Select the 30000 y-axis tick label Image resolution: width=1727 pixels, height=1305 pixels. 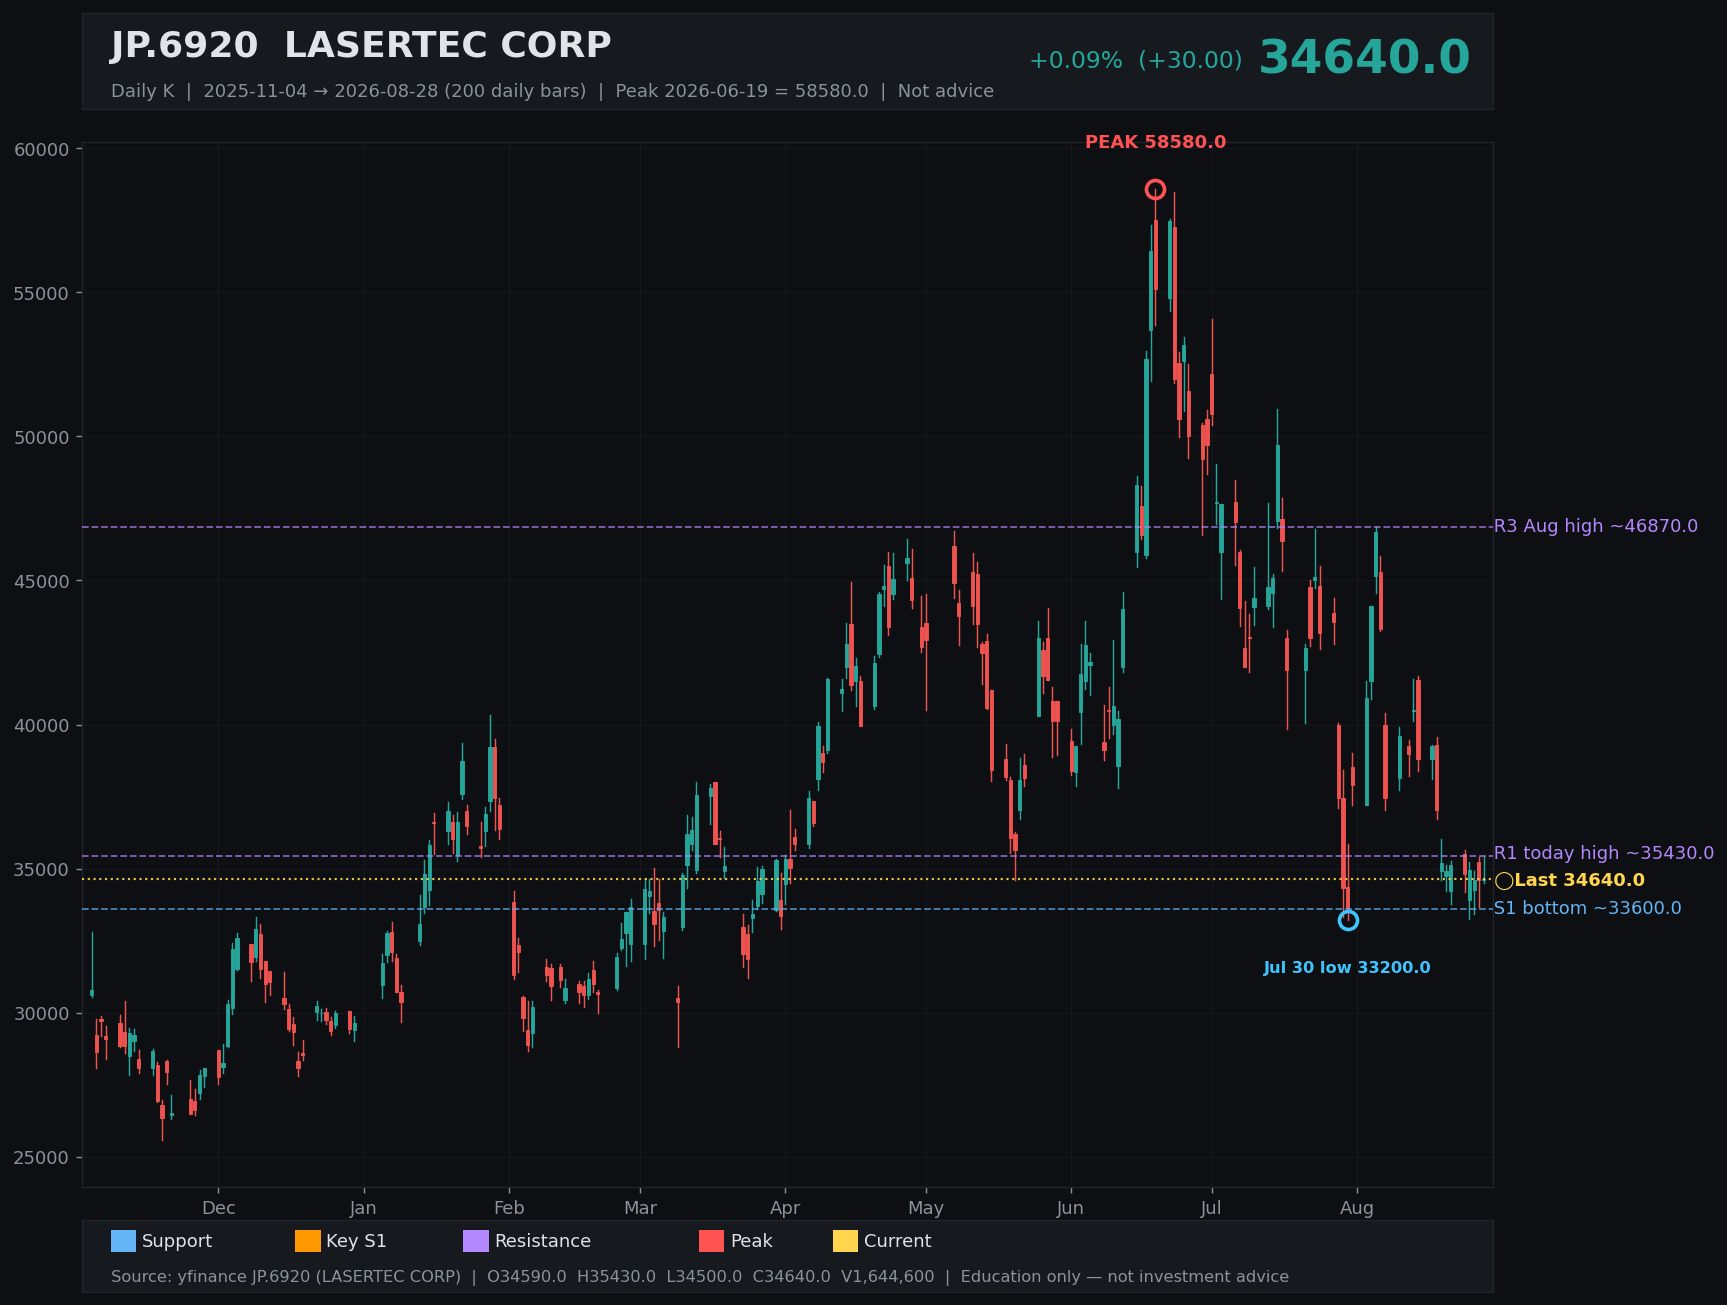pos(42,1014)
